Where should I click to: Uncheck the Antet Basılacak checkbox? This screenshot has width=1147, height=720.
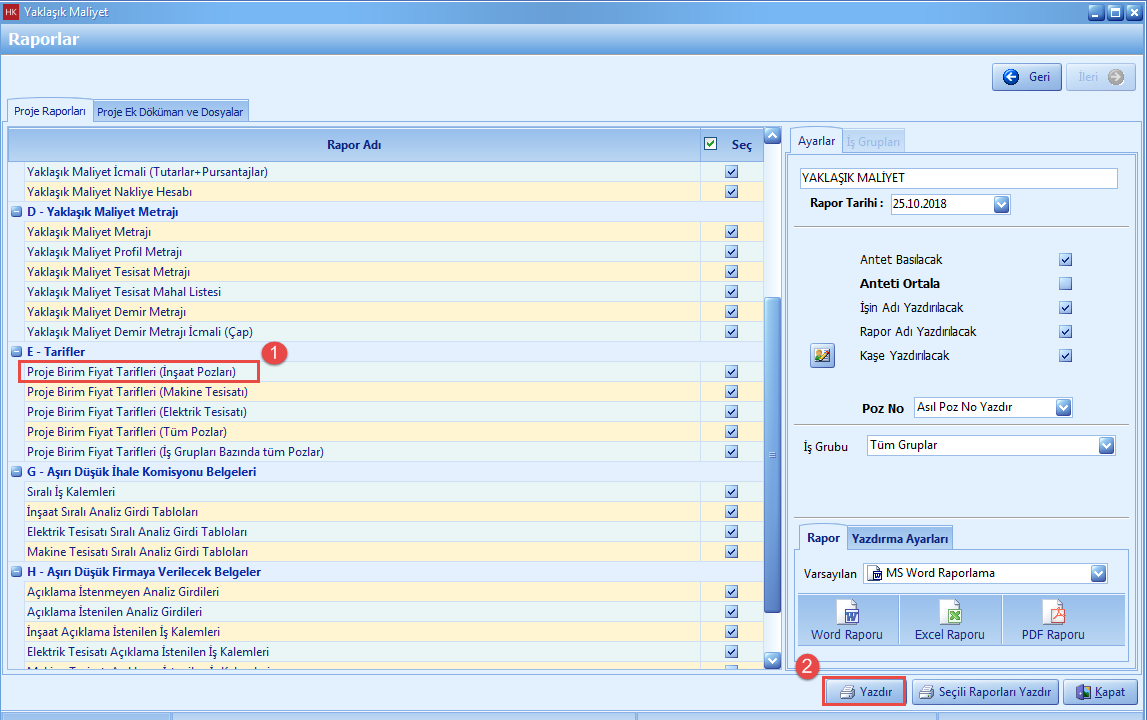point(1065,259)
